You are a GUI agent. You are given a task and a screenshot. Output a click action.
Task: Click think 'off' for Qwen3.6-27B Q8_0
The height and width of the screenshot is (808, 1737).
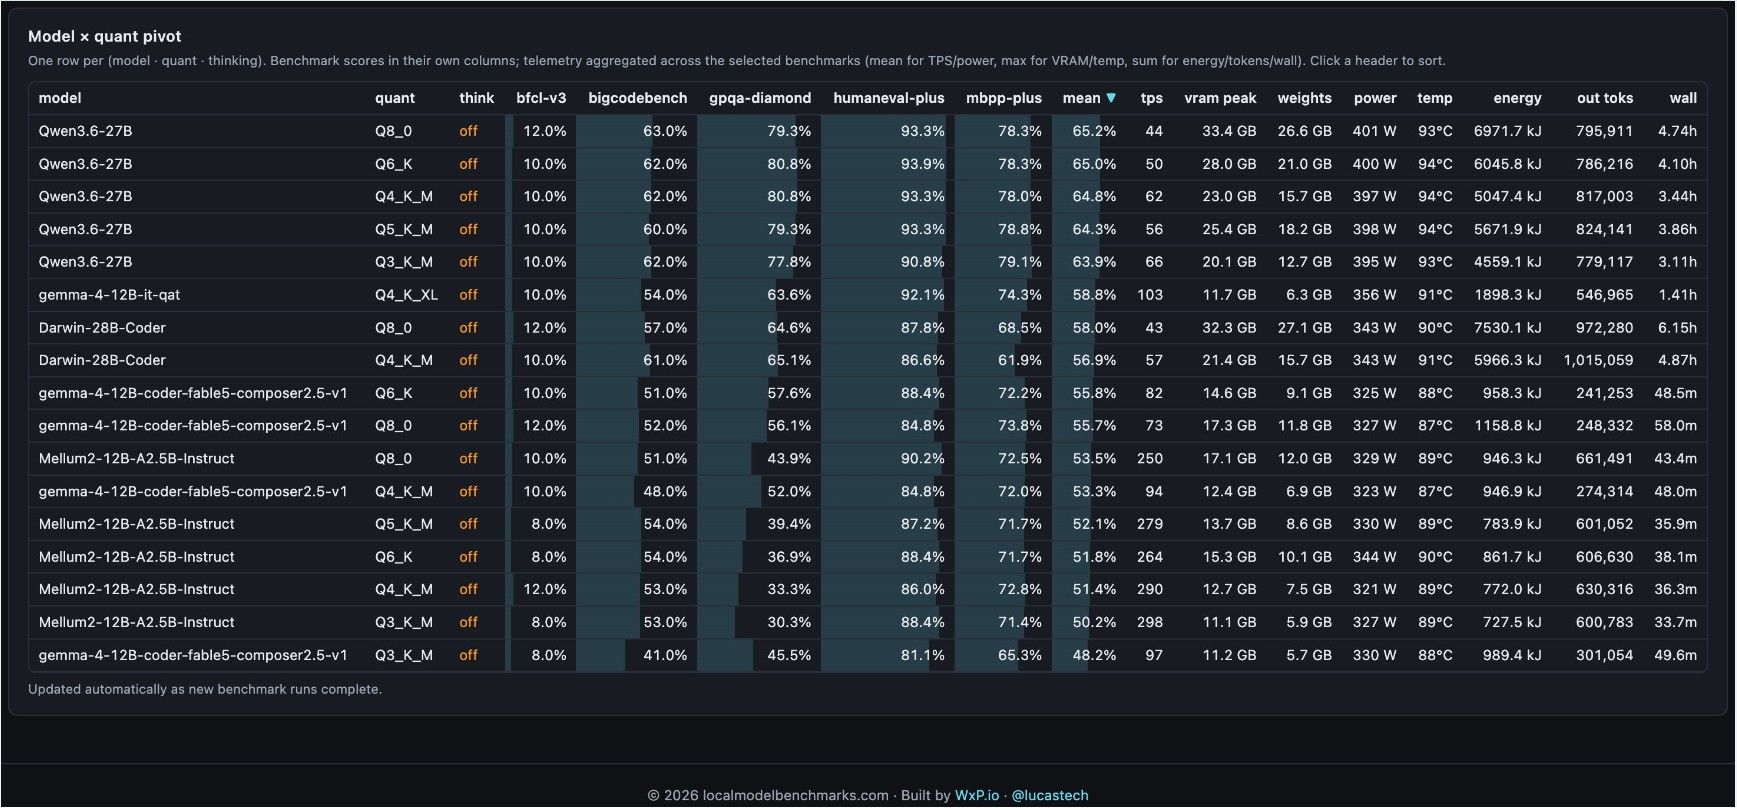pyautogui.click(x=468, y=131)
